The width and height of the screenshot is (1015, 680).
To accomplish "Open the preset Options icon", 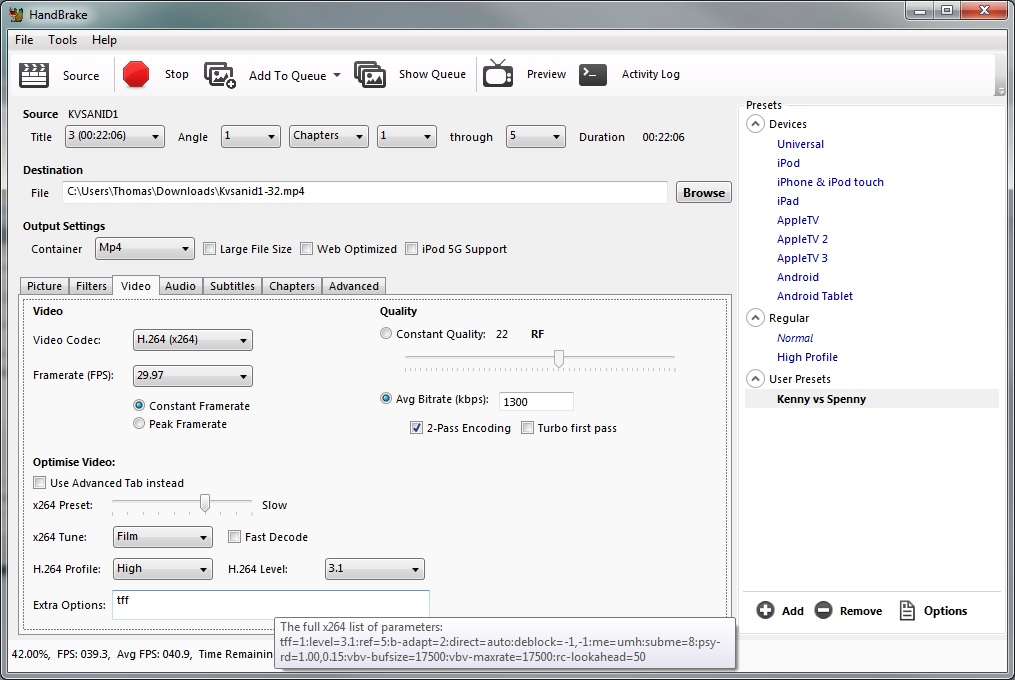I will (907, 610).
